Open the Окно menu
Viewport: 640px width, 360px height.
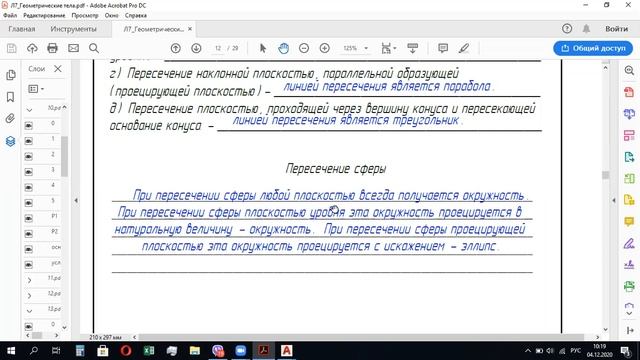[111, 16]
